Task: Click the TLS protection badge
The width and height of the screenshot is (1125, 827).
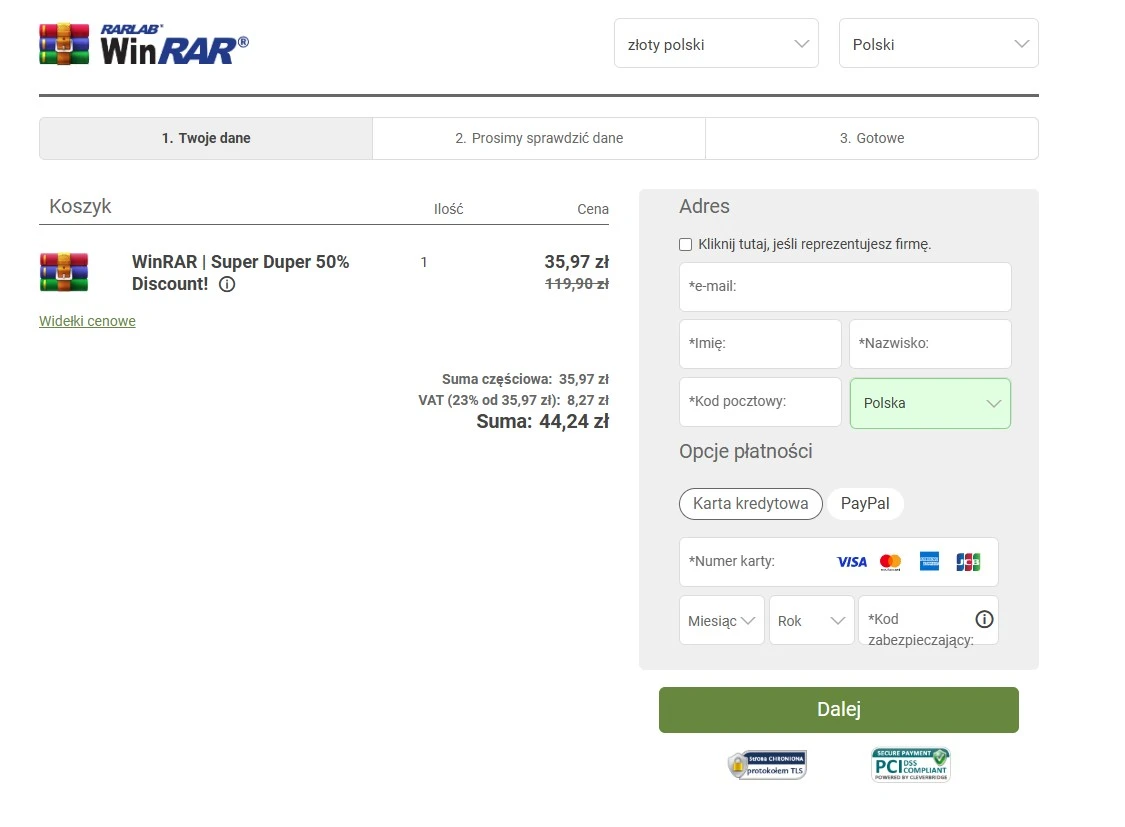Action: [x=766, y=764]
